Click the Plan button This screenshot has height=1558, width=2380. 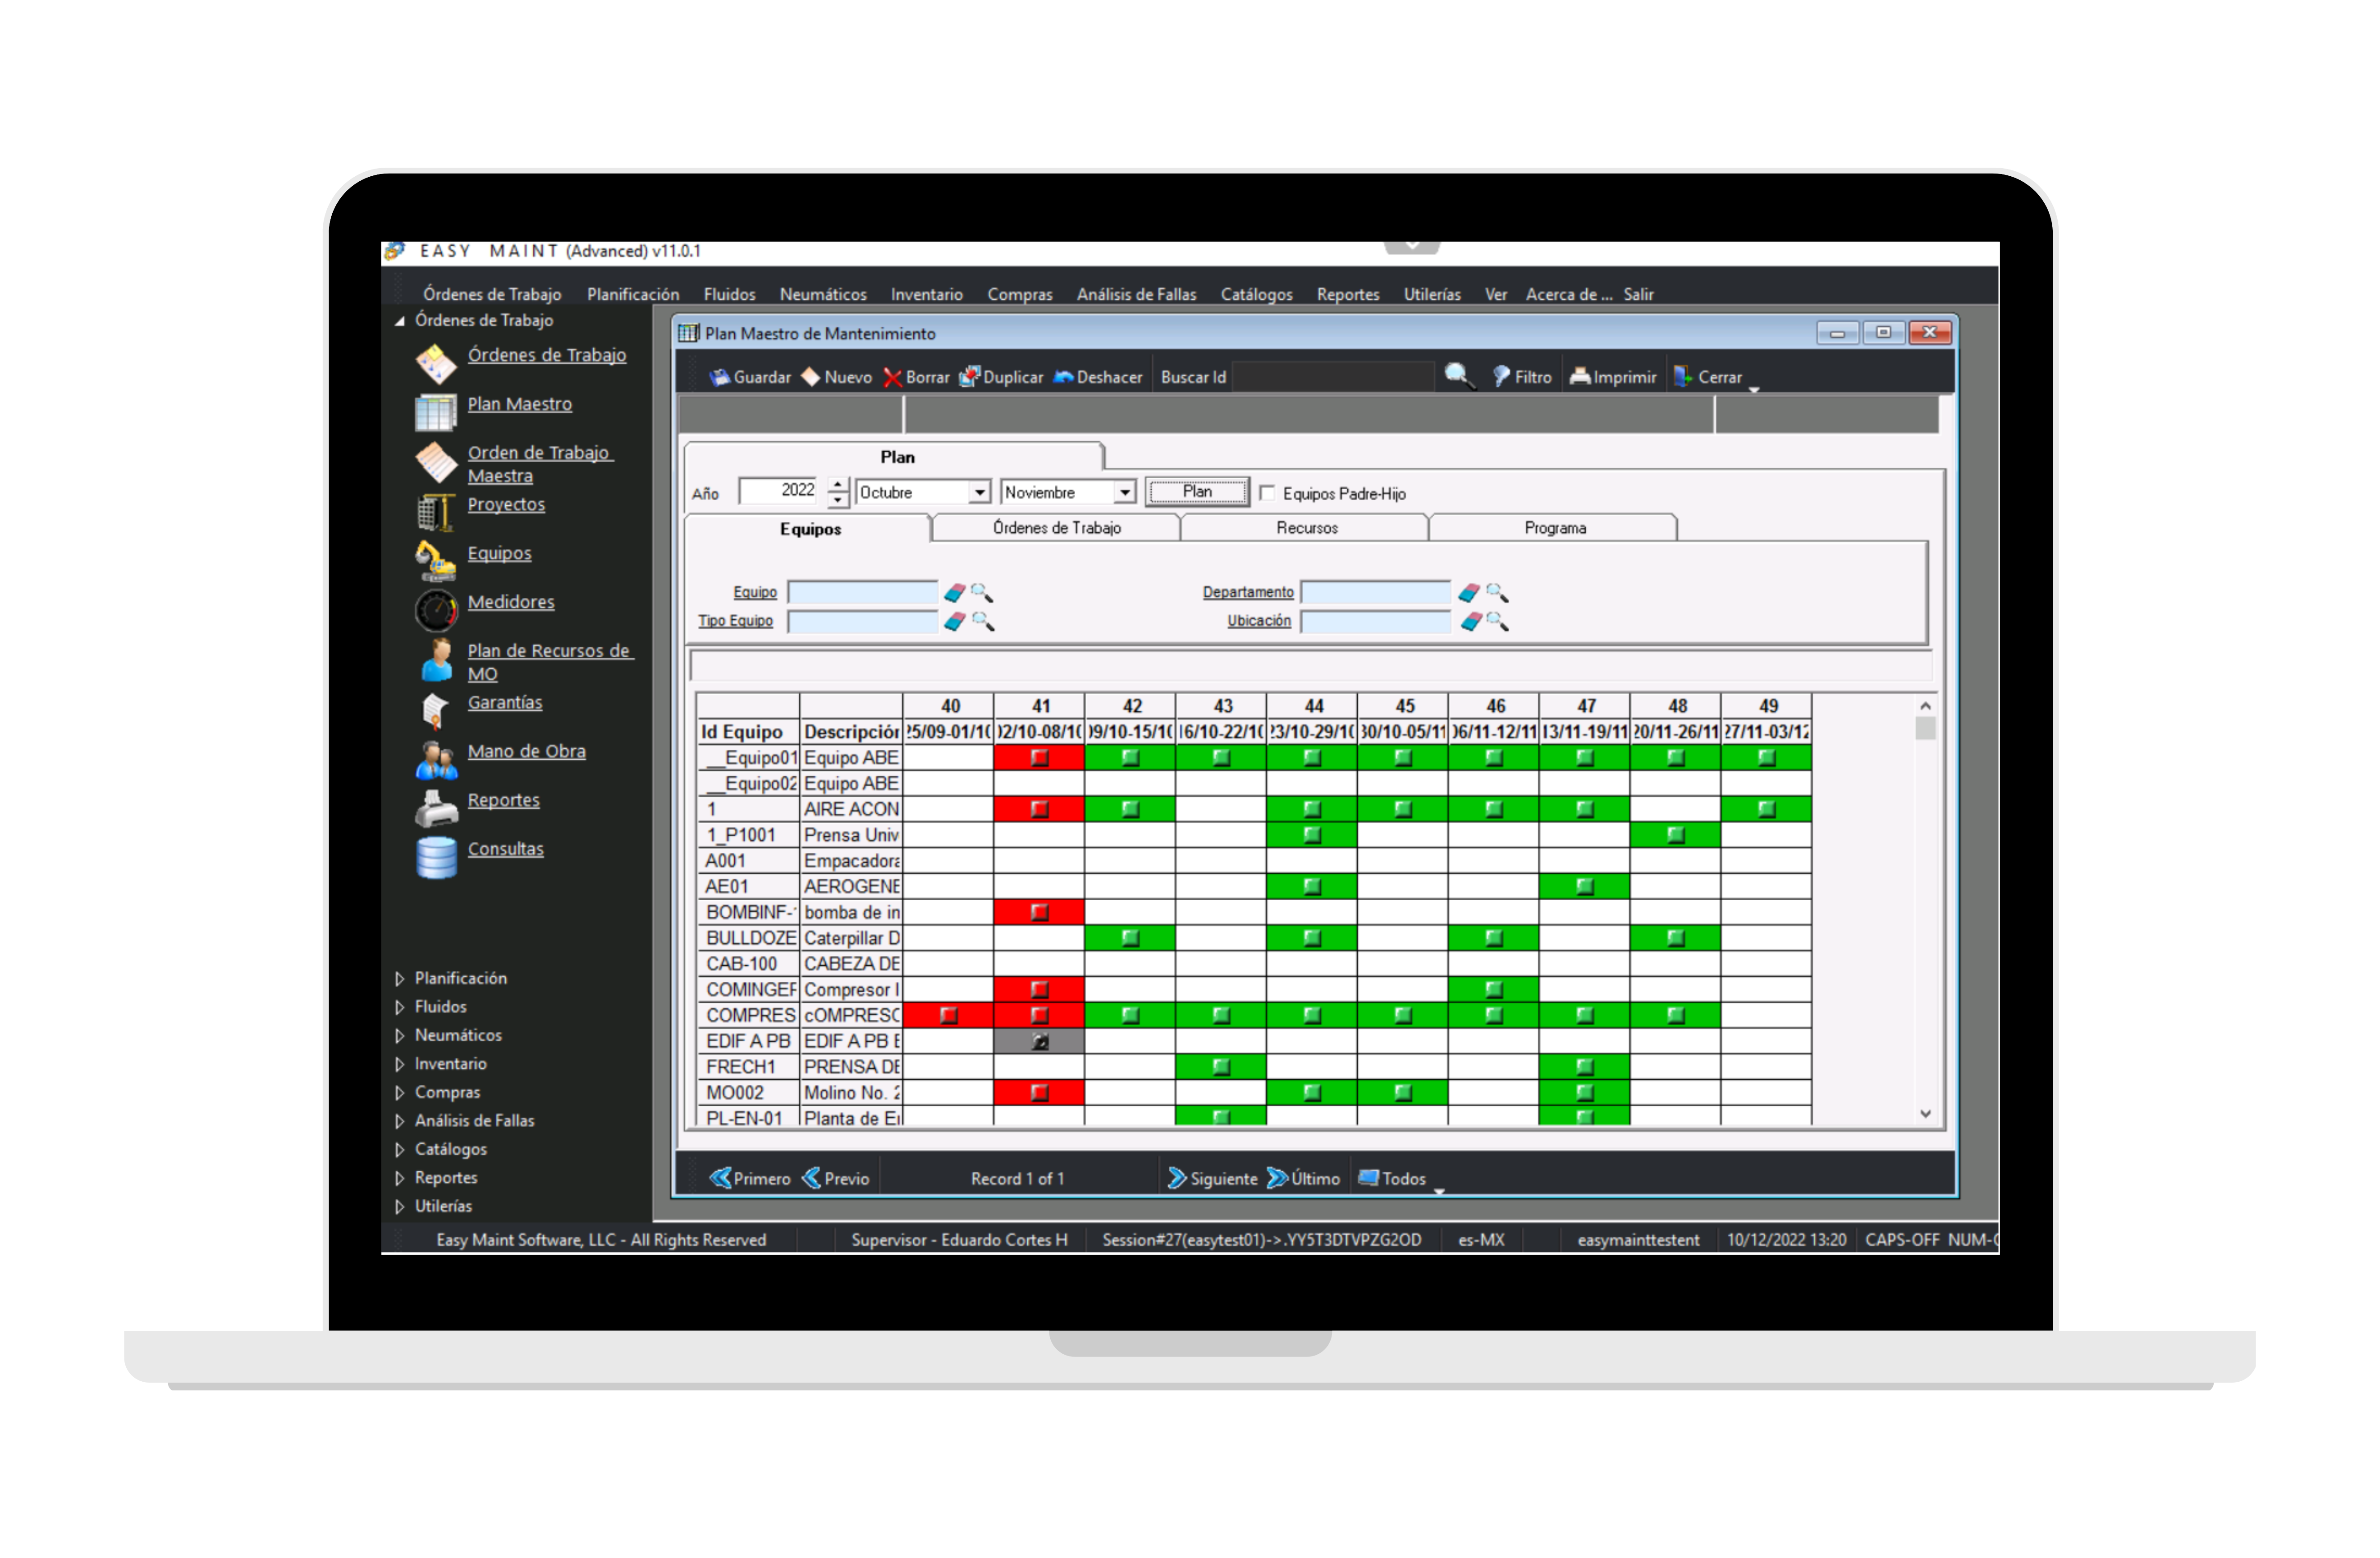coord(1197,491)
